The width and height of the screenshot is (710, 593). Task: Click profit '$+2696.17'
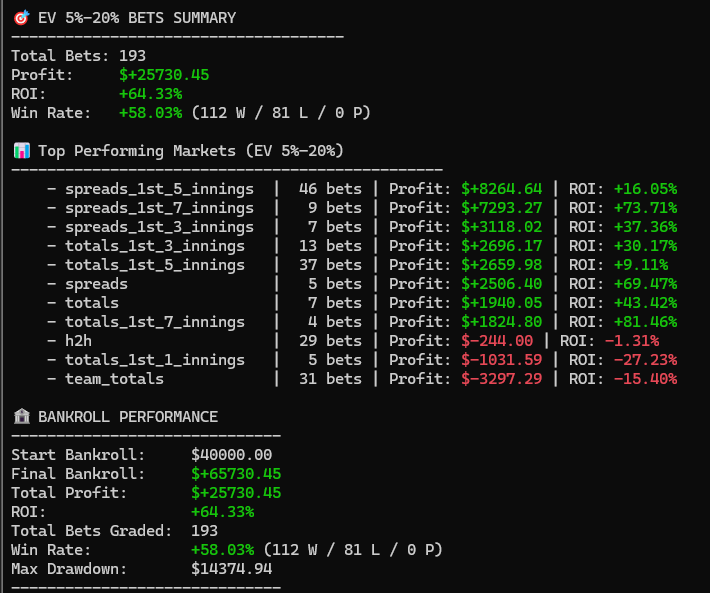pyautogui.click(x=501, y=246)
